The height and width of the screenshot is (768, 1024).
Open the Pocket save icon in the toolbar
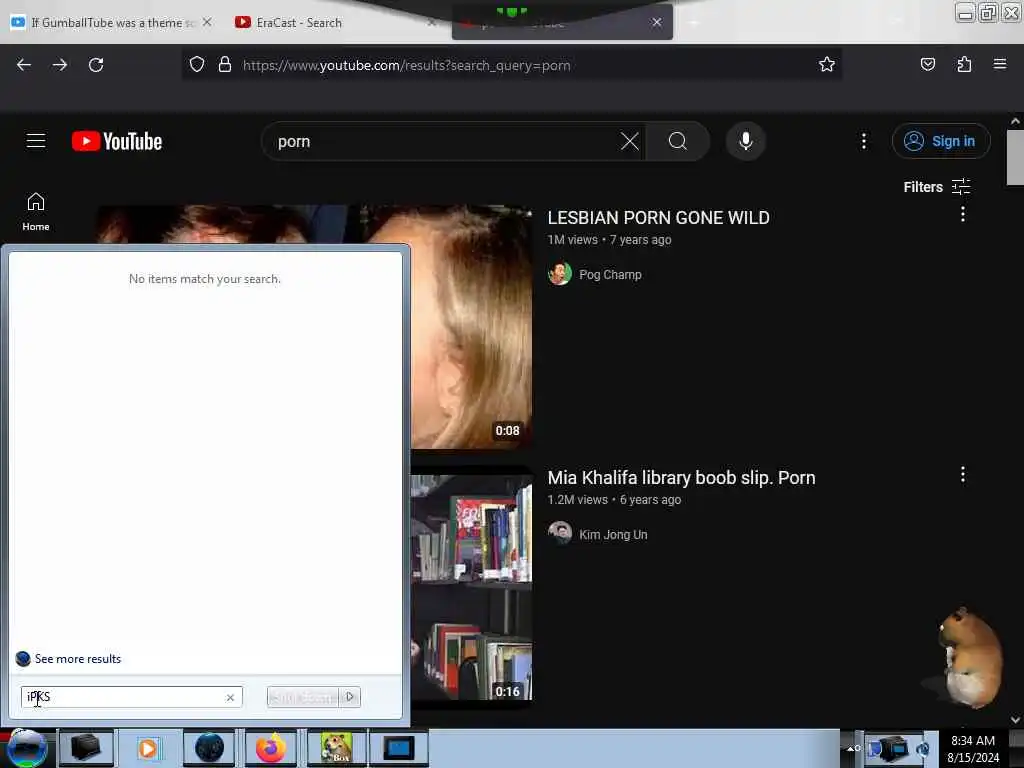pos(927,65)
